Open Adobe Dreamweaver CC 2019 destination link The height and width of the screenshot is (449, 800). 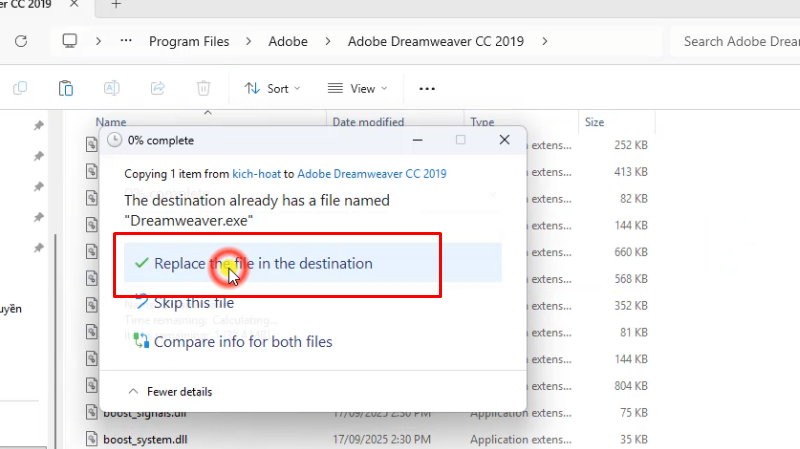click(371, 173)
